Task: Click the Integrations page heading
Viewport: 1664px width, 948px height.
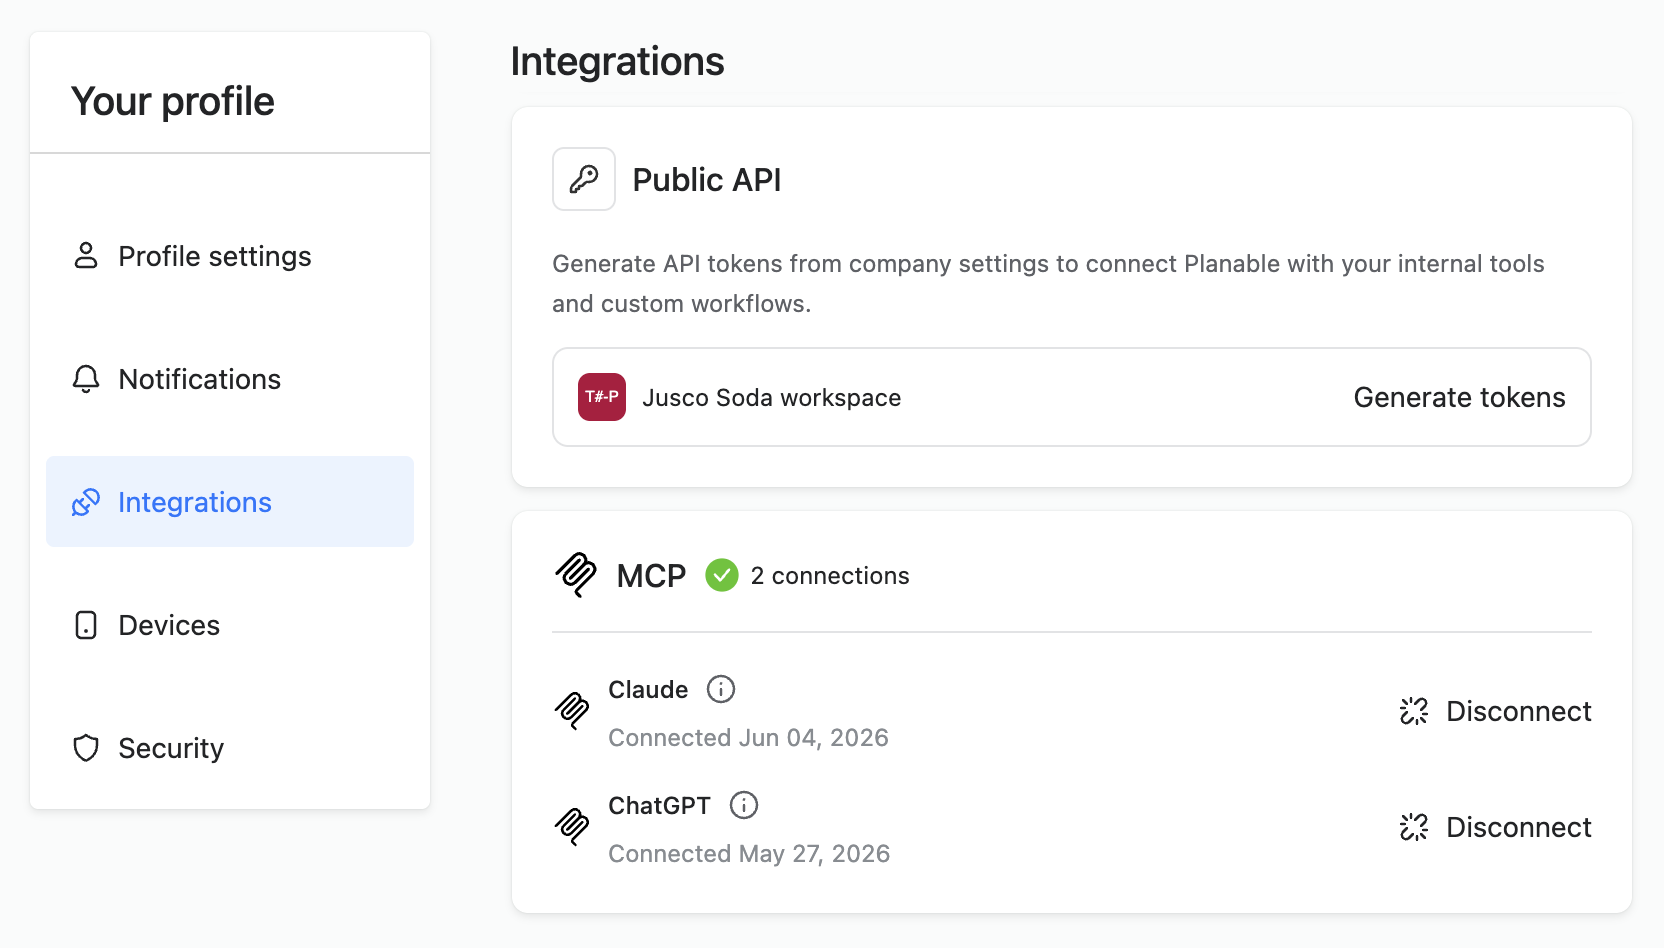Action: (x=617, y=61)
